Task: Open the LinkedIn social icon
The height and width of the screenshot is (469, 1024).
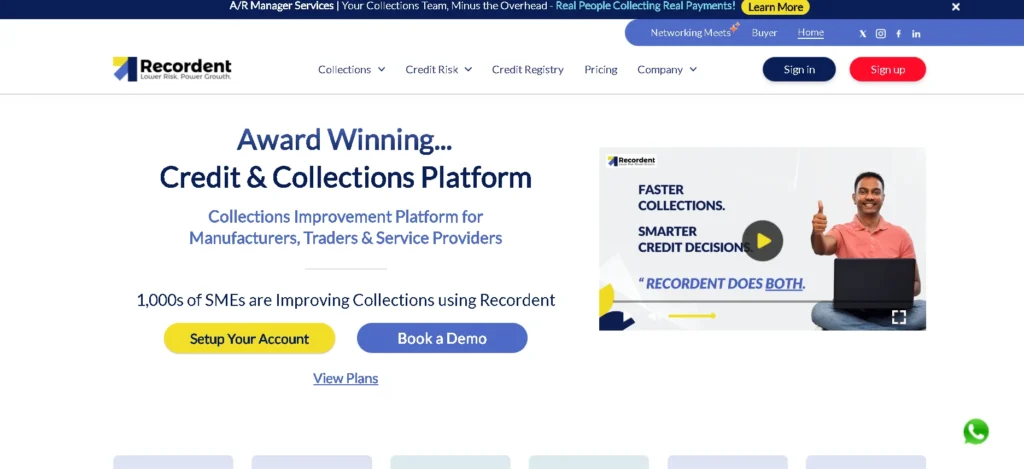Action: (x=916, y=34)
